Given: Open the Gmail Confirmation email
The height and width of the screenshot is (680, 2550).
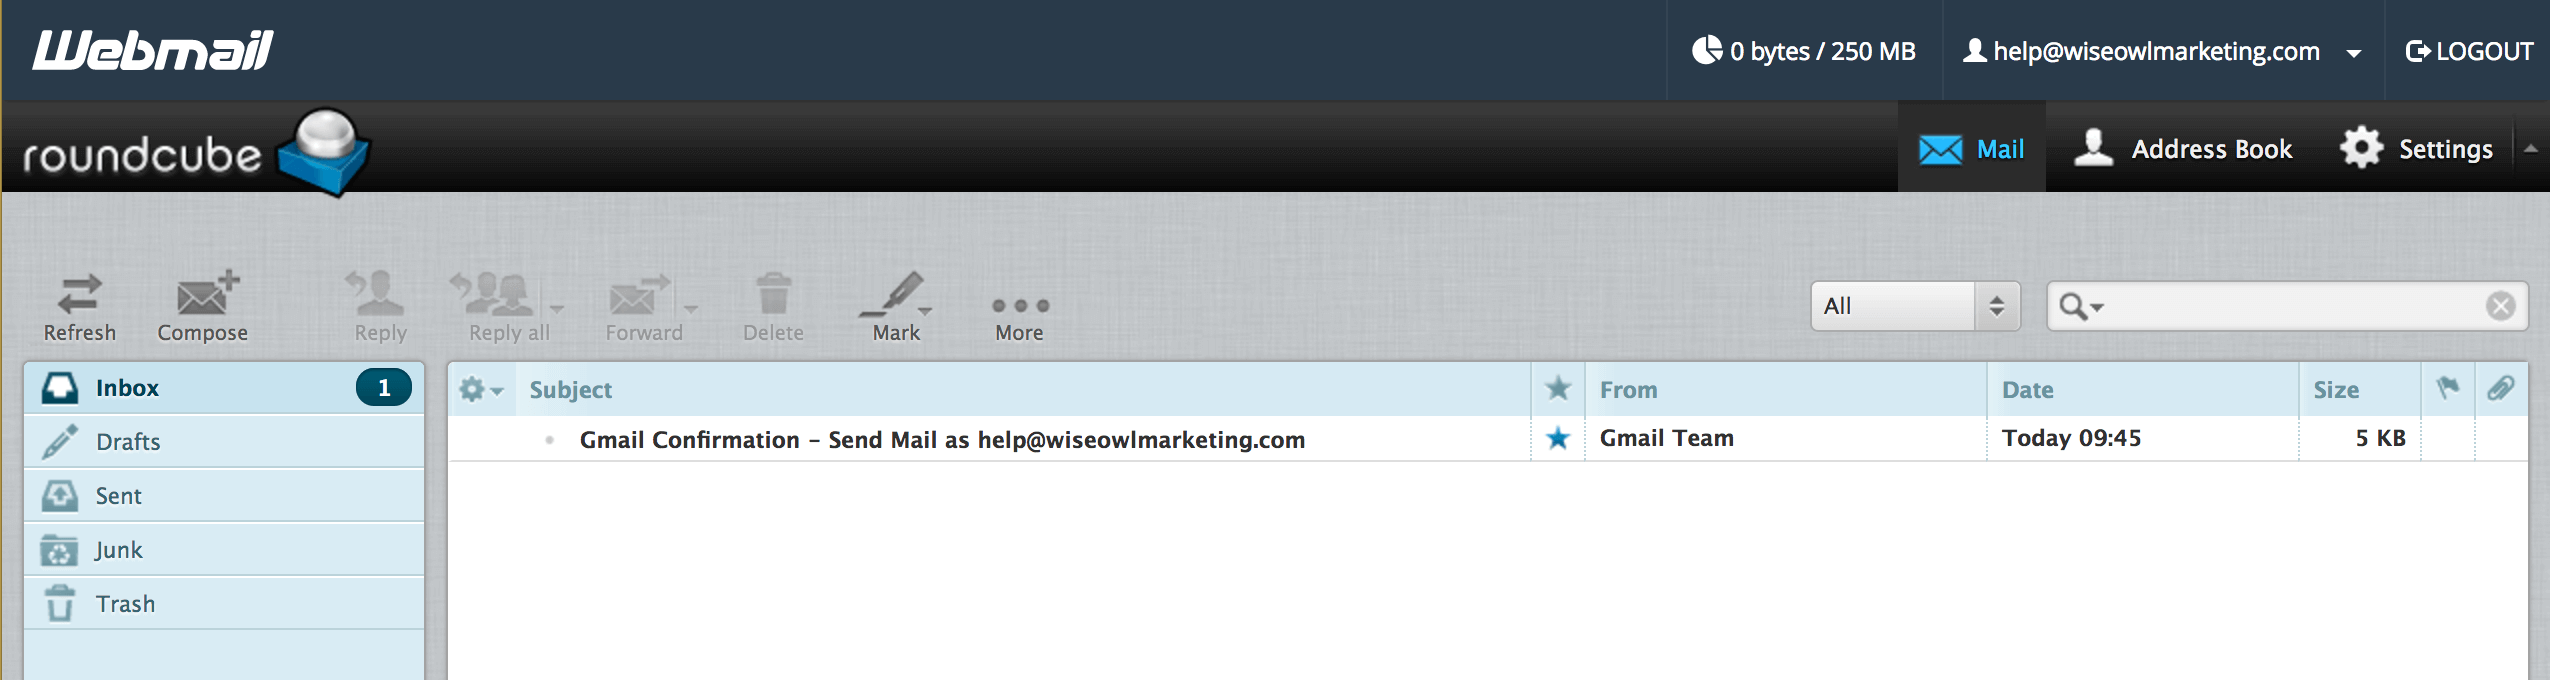Looking at the screenshot, I should 942,440.
